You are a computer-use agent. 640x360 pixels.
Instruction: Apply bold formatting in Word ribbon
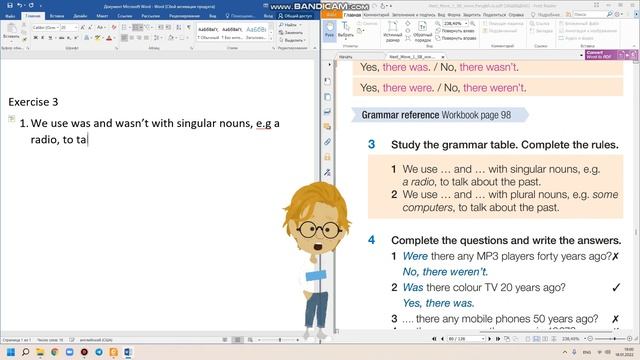coord(36,38)
